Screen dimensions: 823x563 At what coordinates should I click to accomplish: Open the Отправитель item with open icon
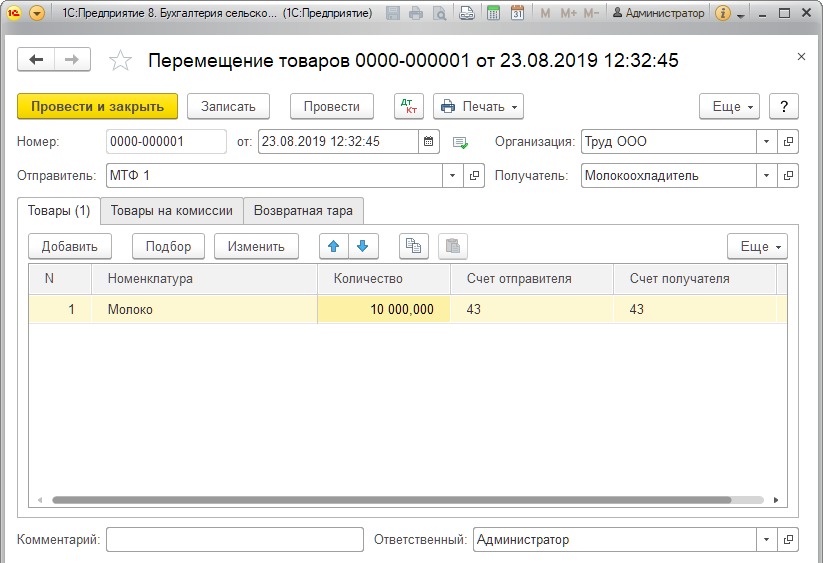point(474,176)
